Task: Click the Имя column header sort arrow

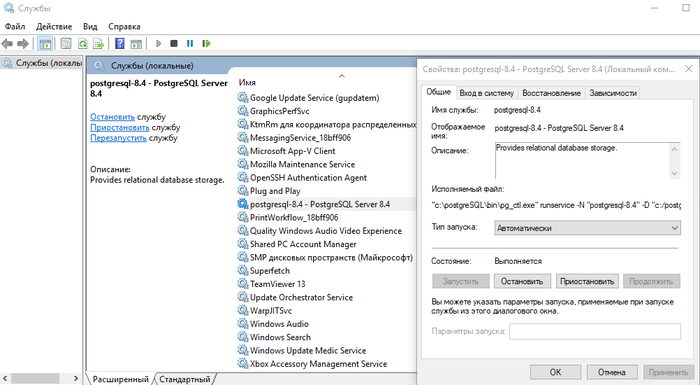Action: [342, 76]
